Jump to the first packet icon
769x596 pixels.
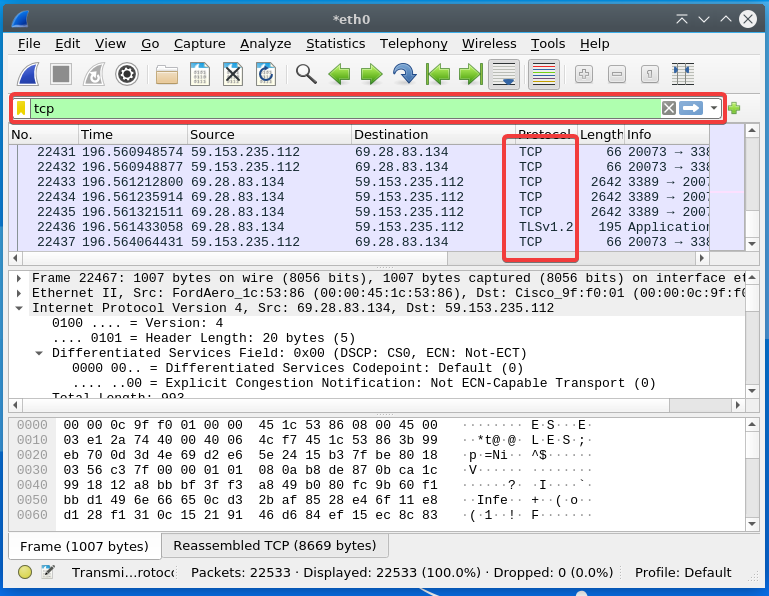[x=437, y=75]
